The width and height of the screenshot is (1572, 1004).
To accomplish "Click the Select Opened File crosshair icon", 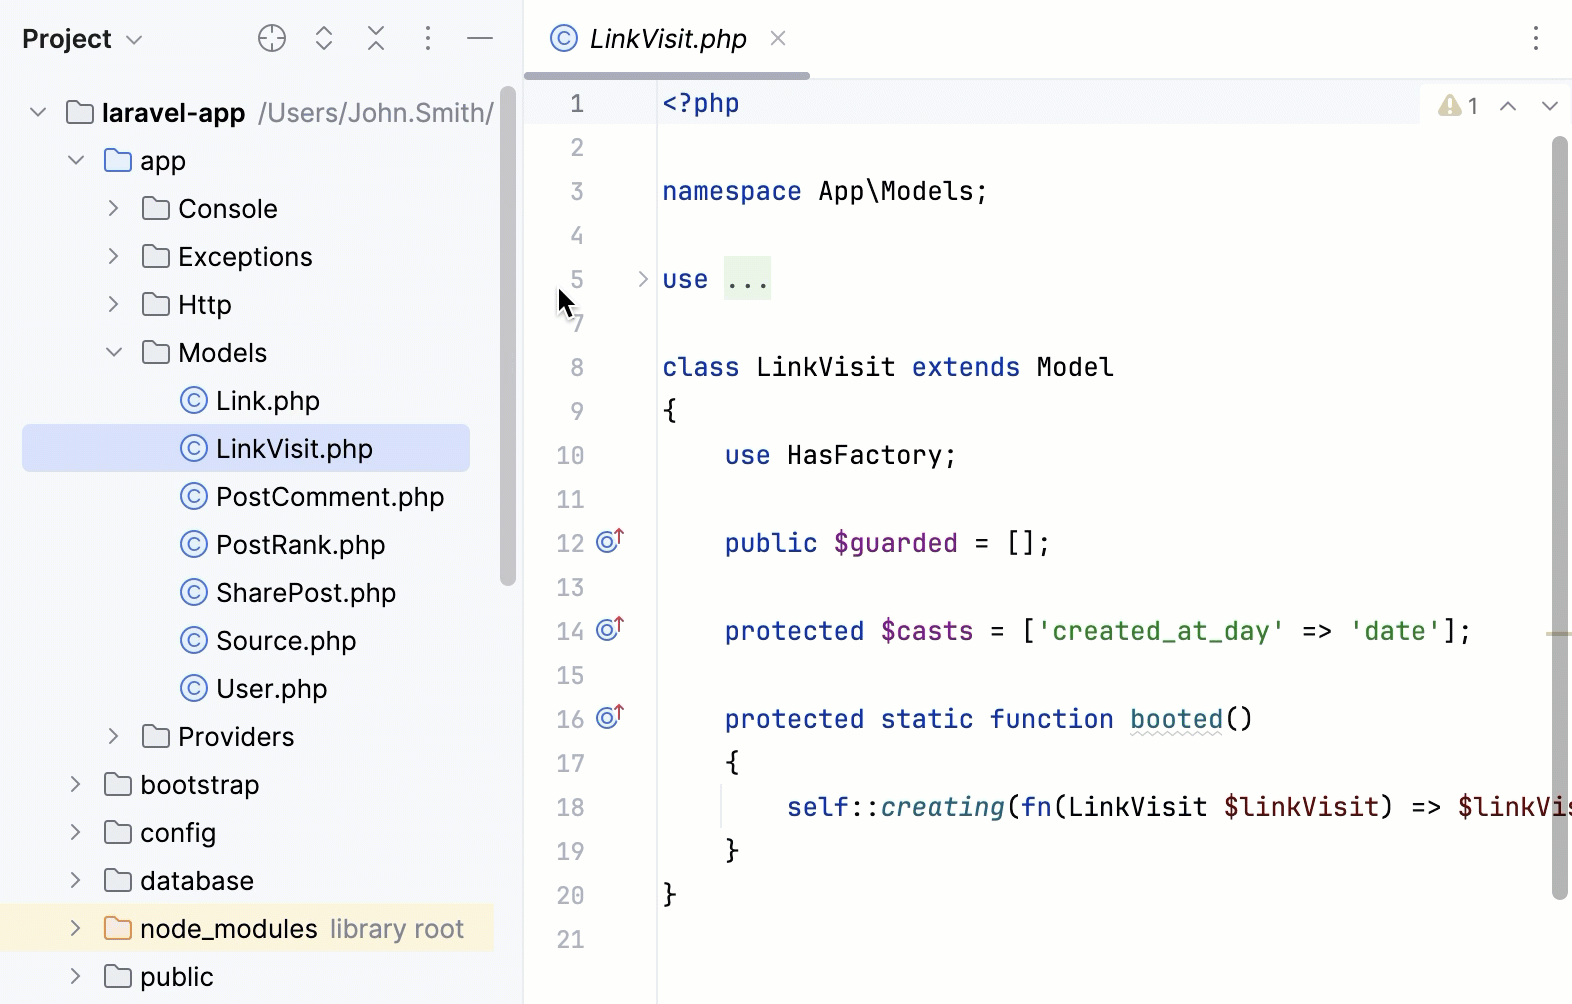I will [x=272, y=39].
